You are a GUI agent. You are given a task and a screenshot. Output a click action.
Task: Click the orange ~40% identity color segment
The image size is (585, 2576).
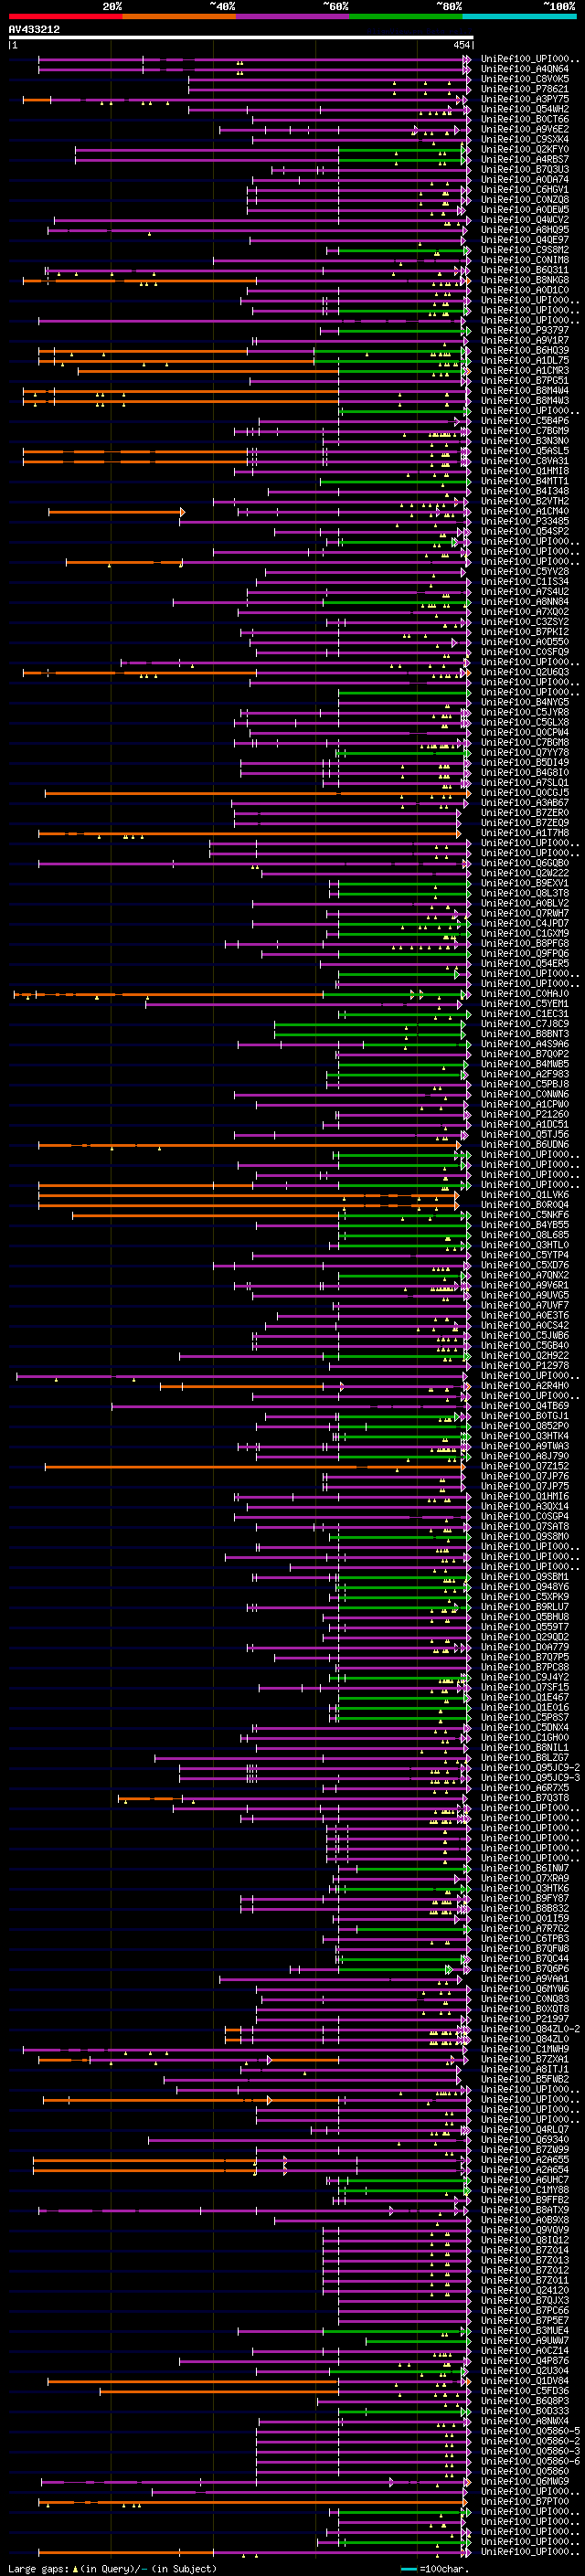179,16
